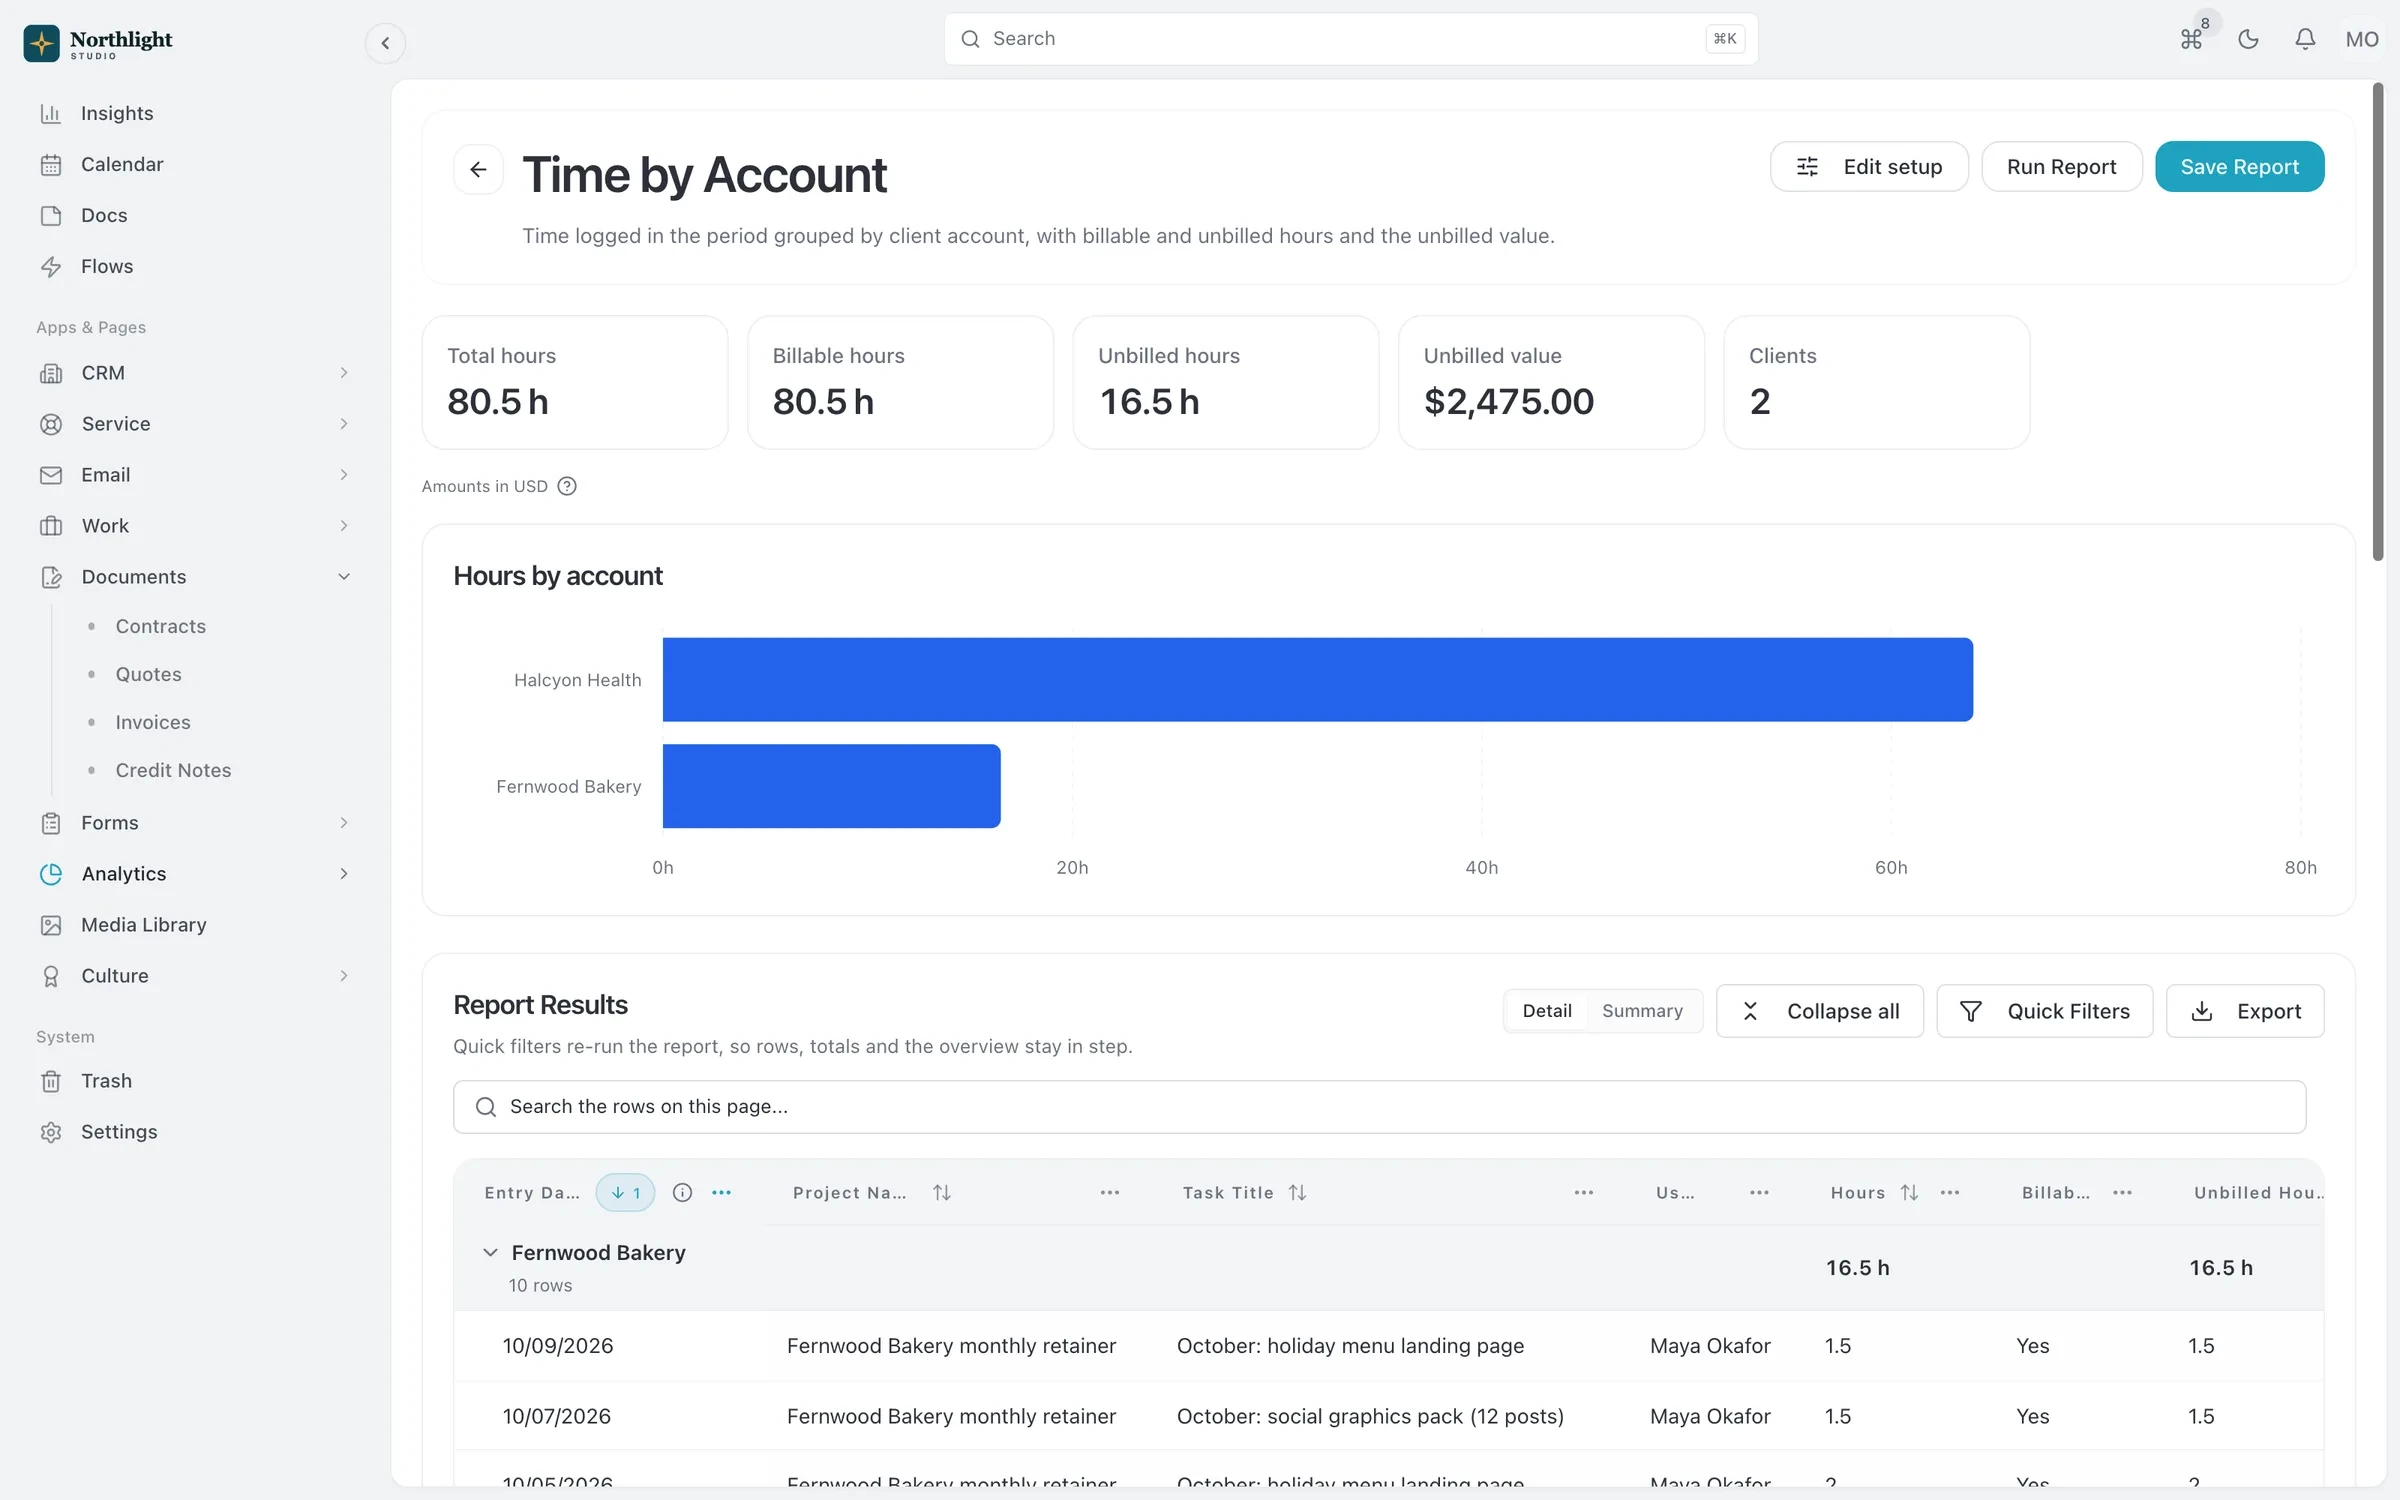2400x1500 pixels.
Task: Open the Project Name column options dots
Action: [x=1109, y=1192]
